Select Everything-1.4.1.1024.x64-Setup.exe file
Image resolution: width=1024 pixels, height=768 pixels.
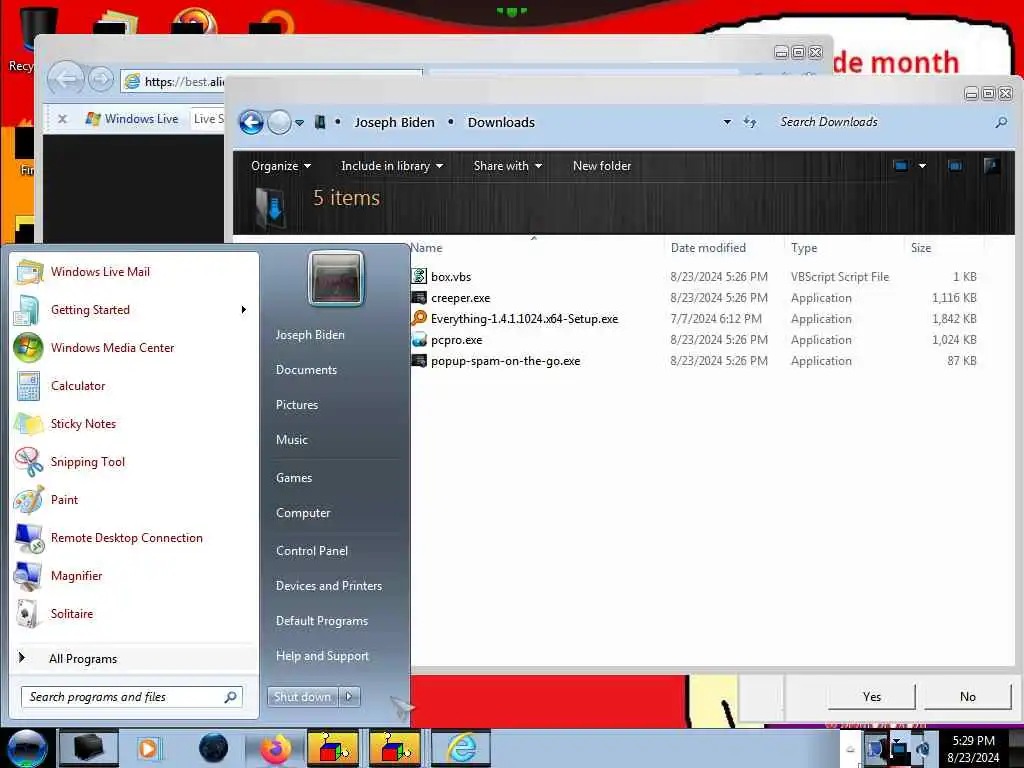tap(524, 319)
